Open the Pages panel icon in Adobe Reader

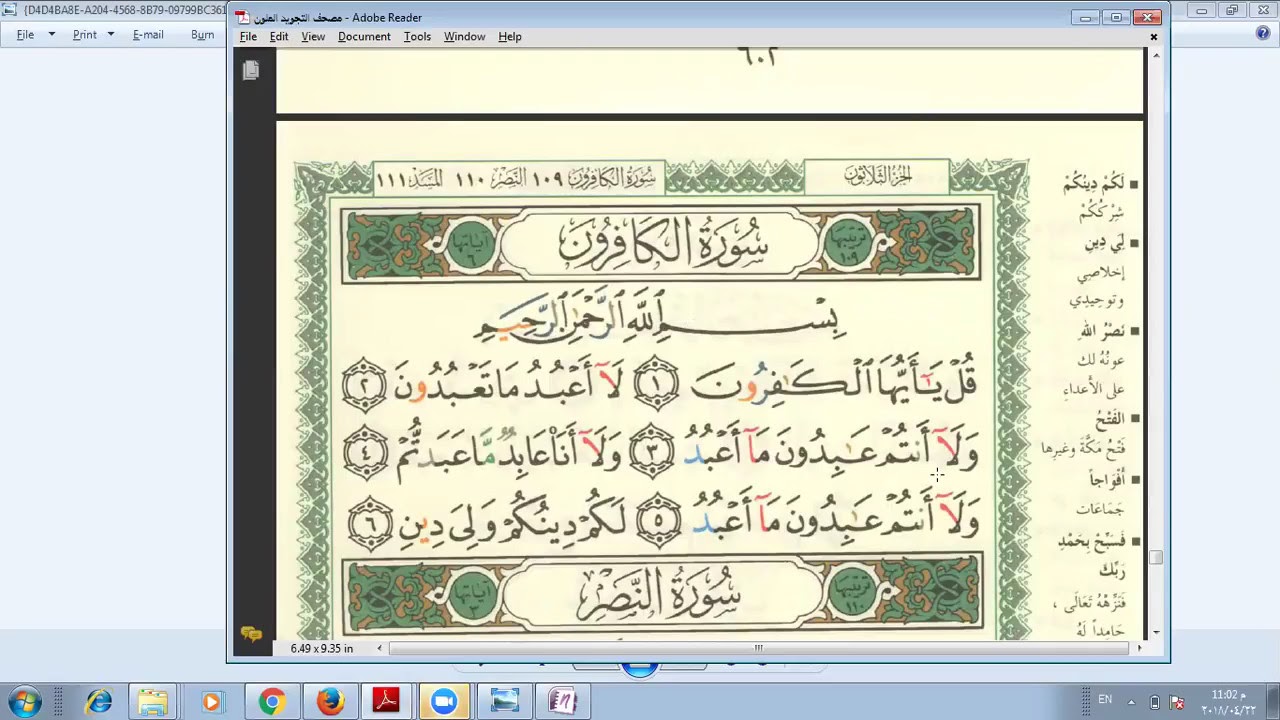click(x=251, y=70)
